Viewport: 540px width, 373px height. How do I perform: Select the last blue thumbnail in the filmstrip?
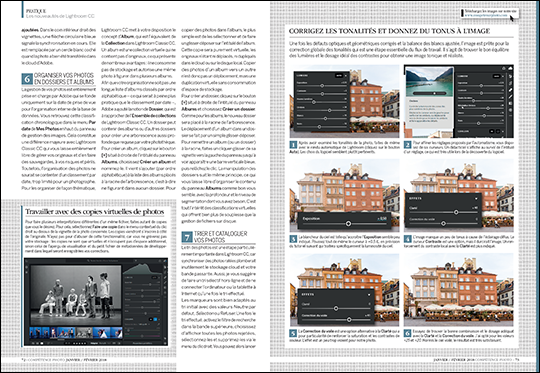tap(116, 333)
